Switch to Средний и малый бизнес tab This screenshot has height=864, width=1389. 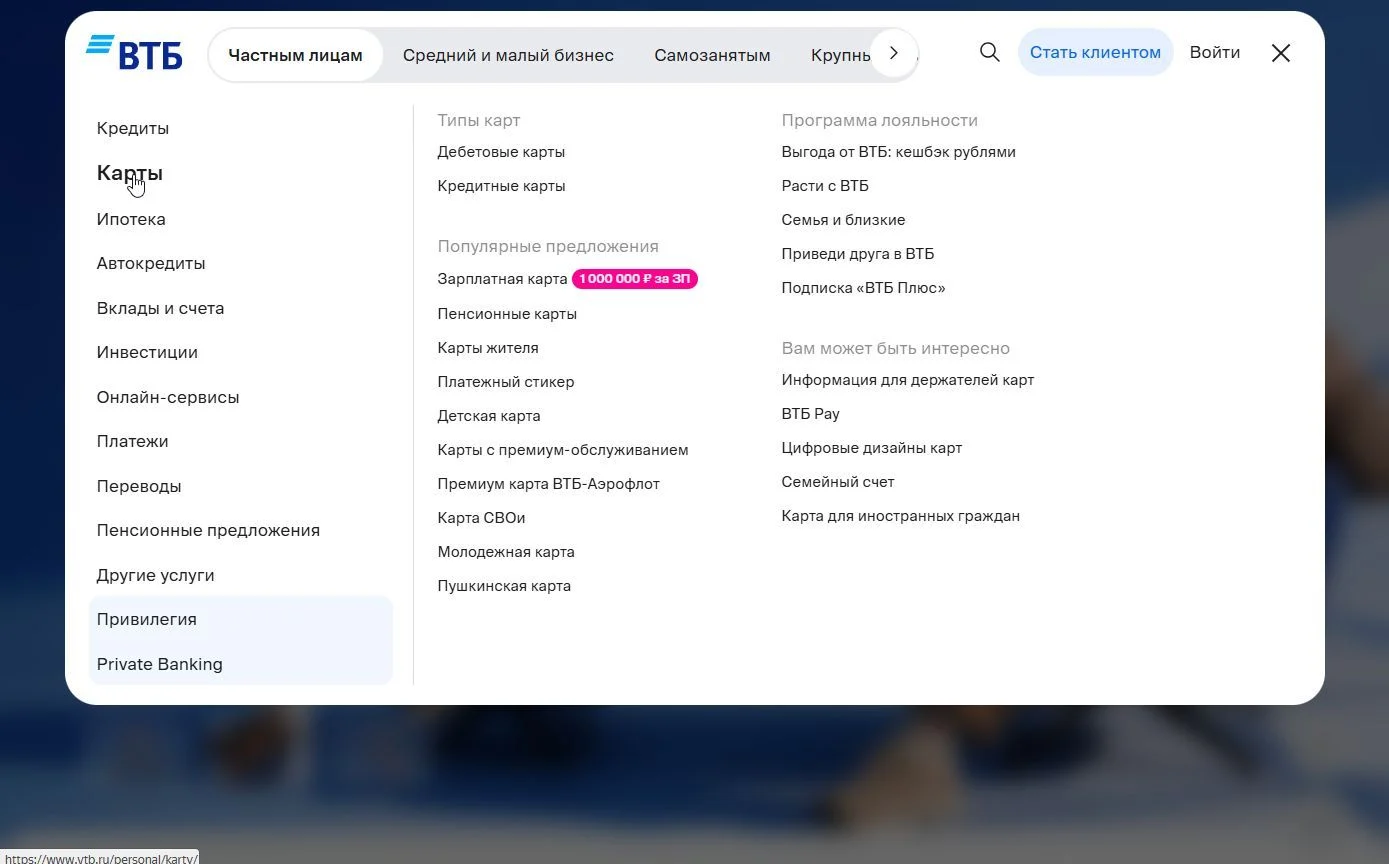click(508, 55)
